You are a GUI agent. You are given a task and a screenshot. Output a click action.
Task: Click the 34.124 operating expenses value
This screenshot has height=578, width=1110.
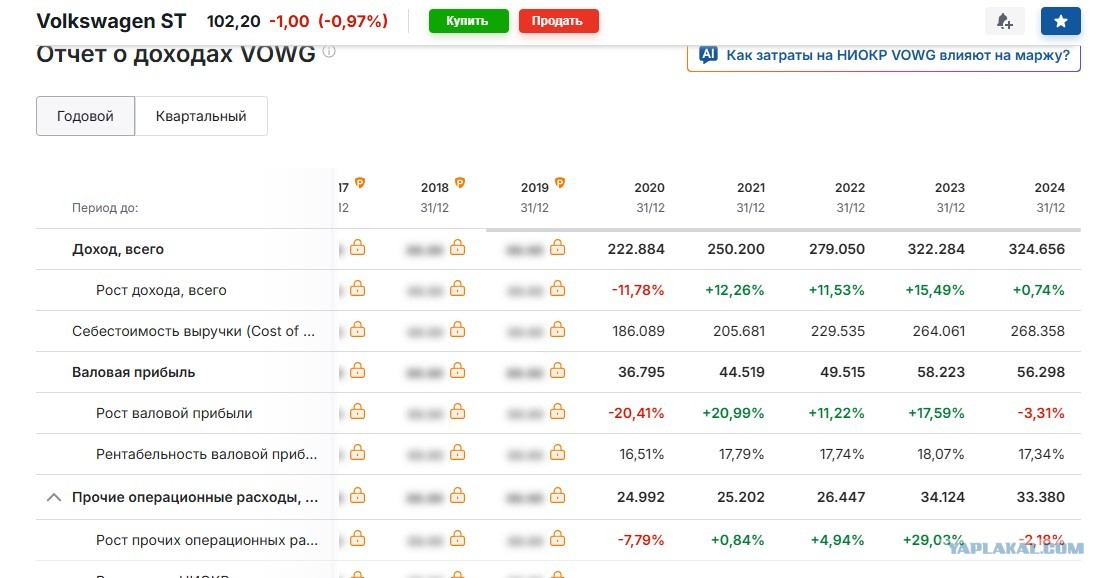tap(942, 498)
